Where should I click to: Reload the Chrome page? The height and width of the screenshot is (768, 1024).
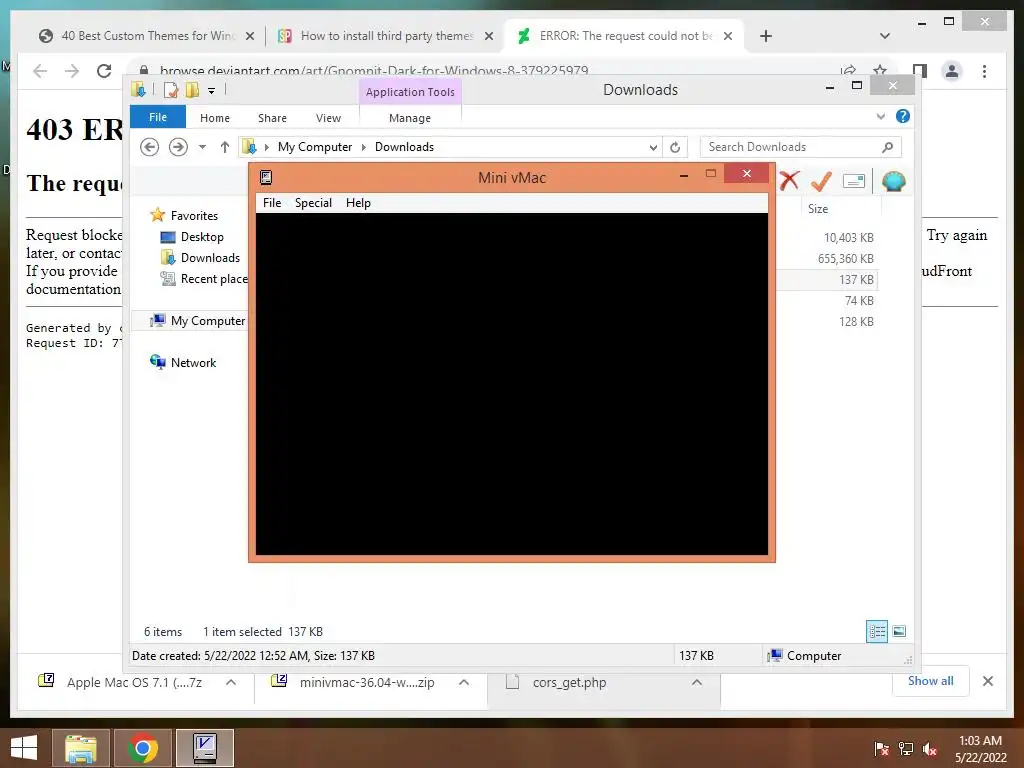tap(104, 71)
